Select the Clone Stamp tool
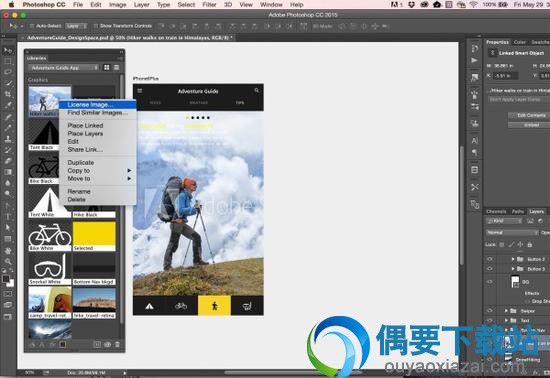Screen dimensions: 550x378 tap(7, 139)
